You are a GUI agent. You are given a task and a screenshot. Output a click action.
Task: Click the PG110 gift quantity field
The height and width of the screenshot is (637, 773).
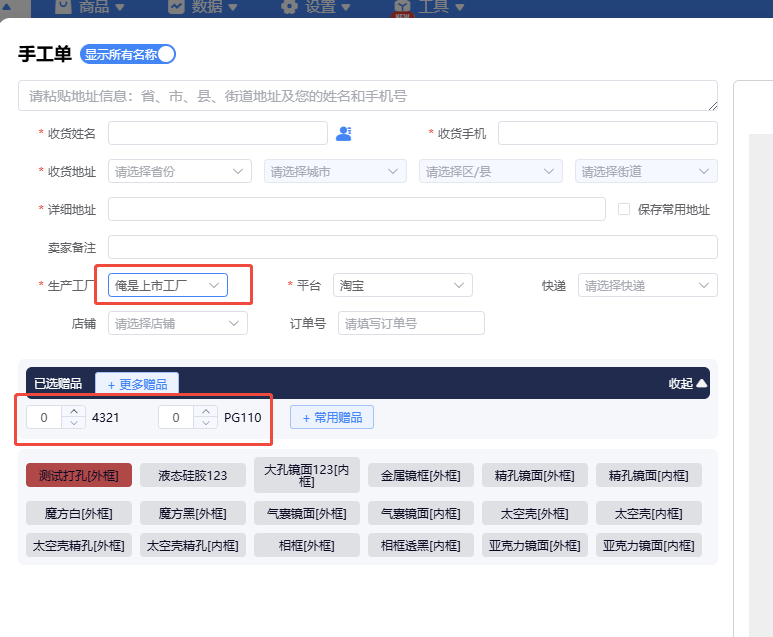176,417
